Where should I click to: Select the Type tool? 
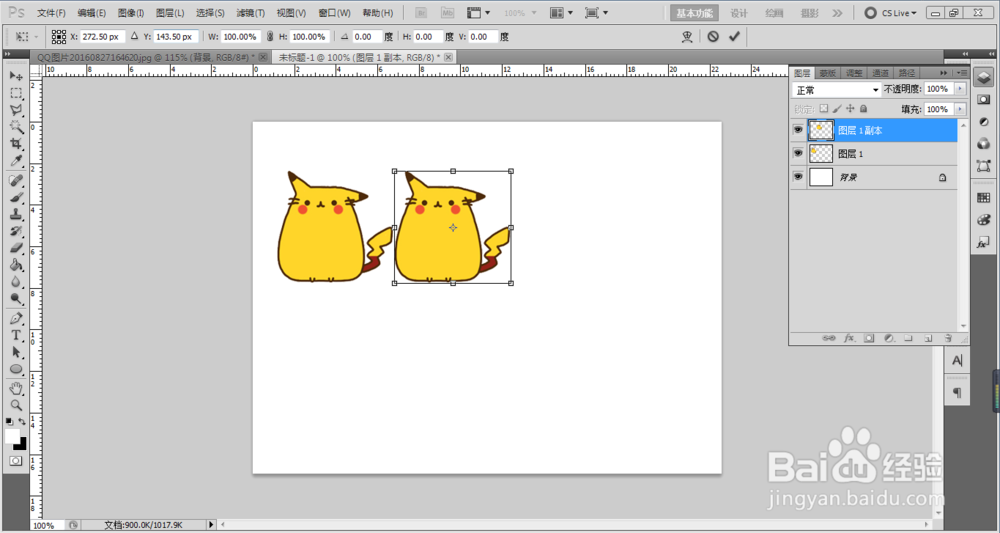pos(16,335)
